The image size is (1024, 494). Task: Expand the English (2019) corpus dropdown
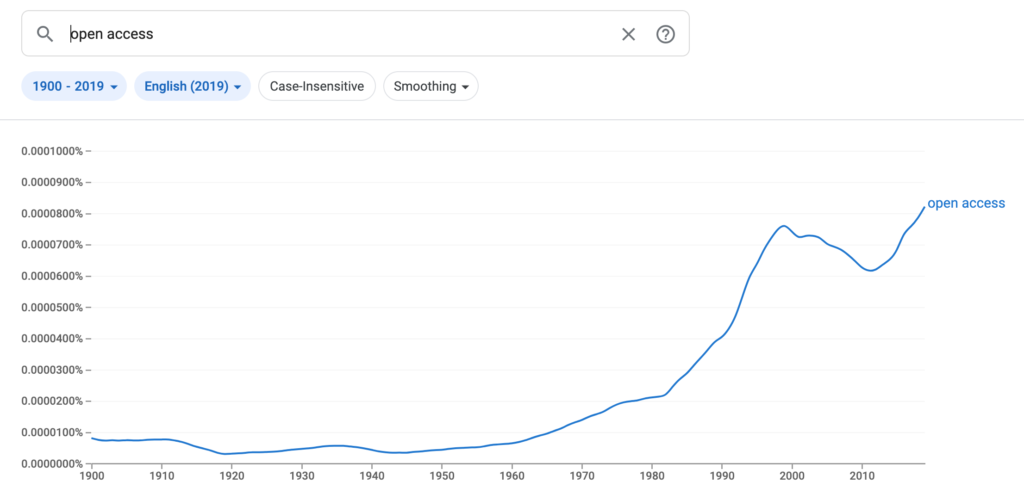point(192,86)
